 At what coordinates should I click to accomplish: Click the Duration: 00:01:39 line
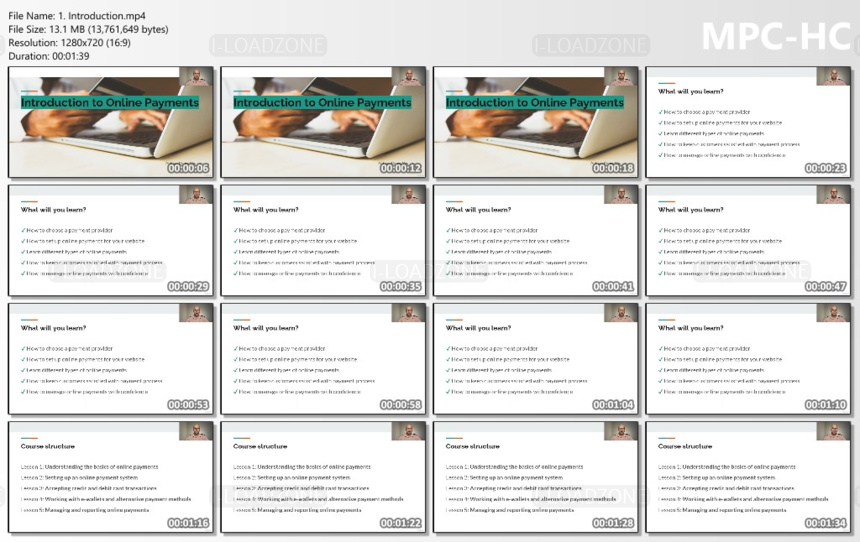[49, 56]
